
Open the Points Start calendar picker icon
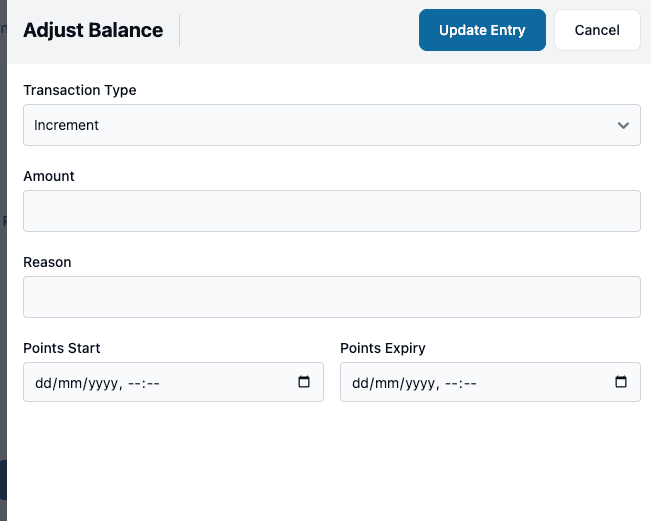304,382
